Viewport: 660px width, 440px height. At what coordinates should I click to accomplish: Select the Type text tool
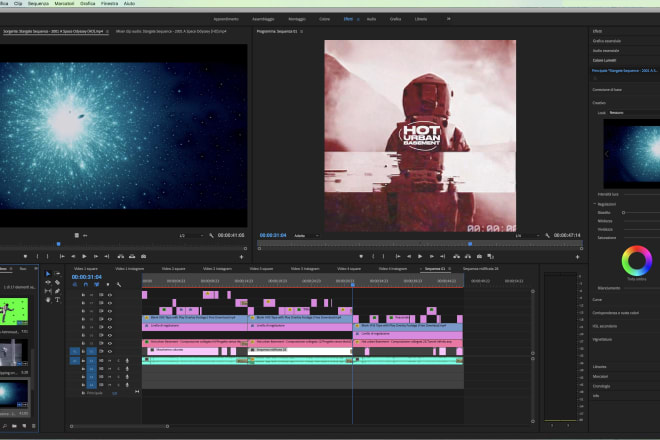(x=58, y=300)
